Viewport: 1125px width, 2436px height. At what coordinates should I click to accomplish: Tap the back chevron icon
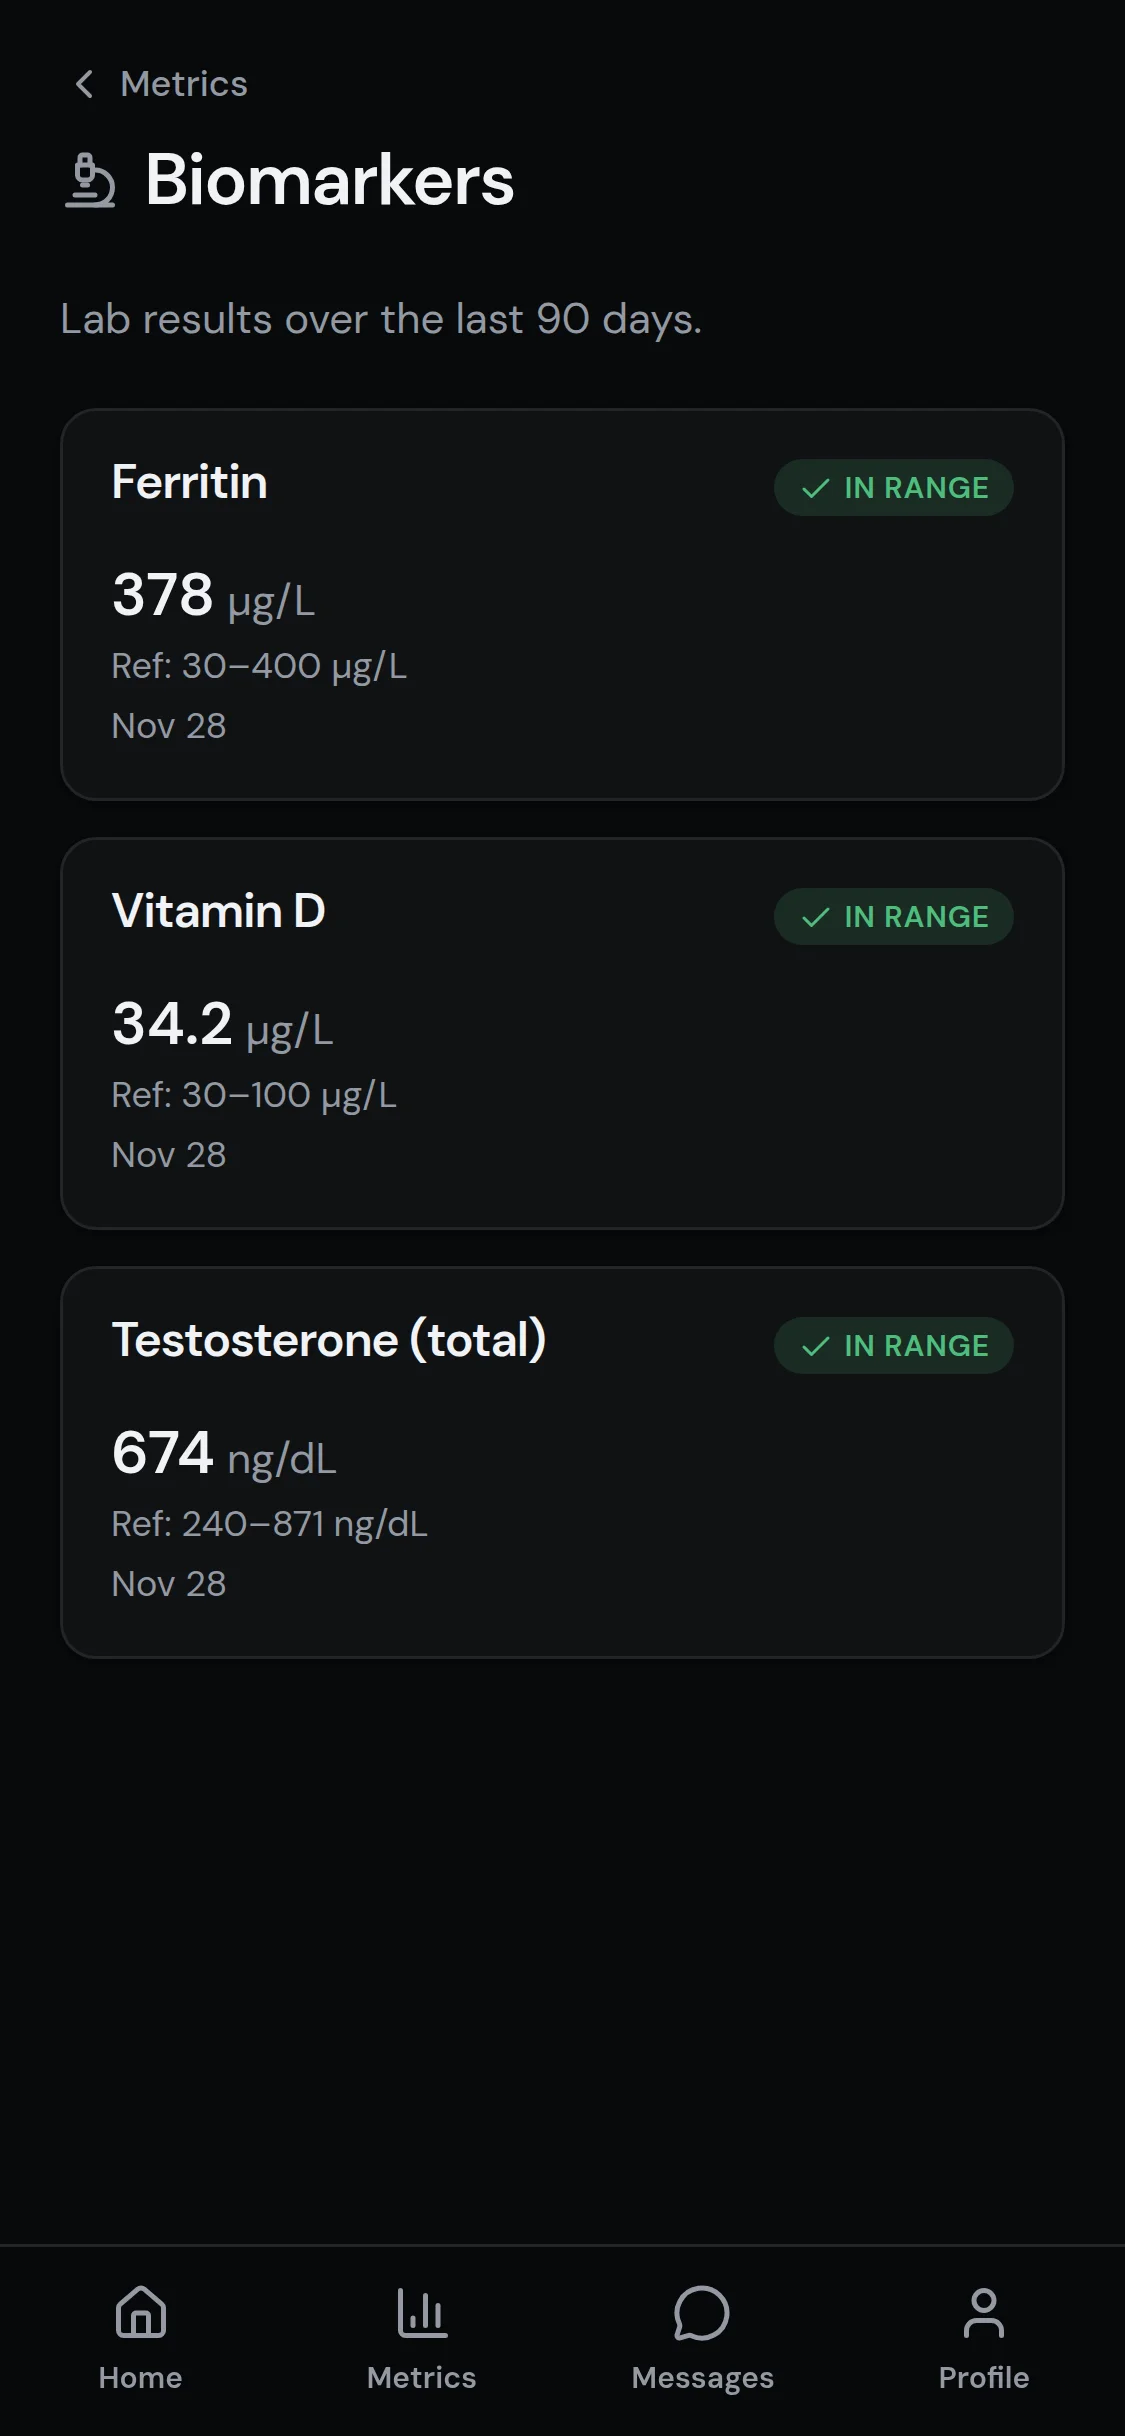click(x=84, y=84)
